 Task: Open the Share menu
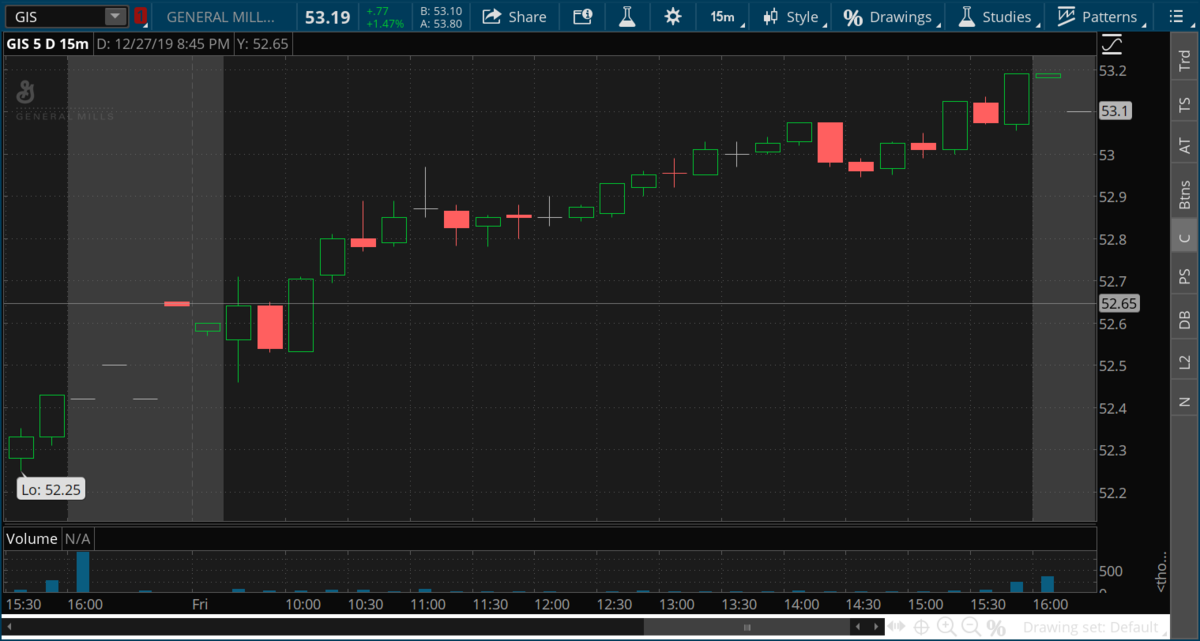[x=514, y=16]
